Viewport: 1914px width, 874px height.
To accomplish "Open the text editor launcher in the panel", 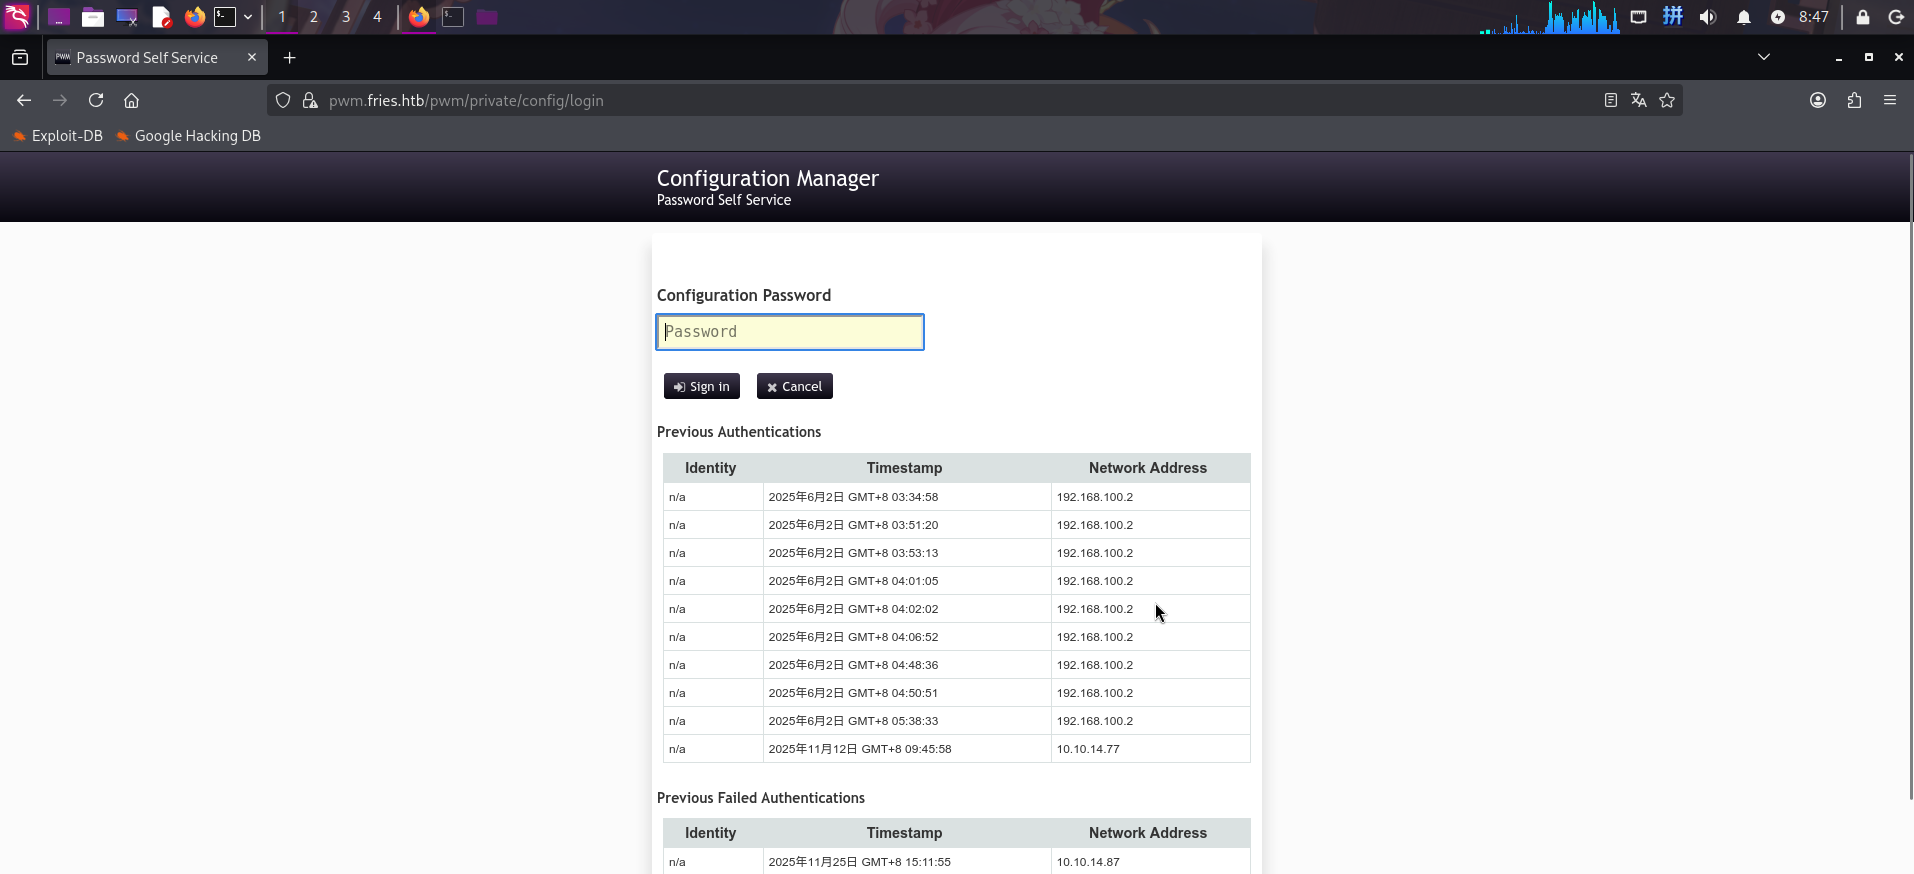I will (161, 17).
